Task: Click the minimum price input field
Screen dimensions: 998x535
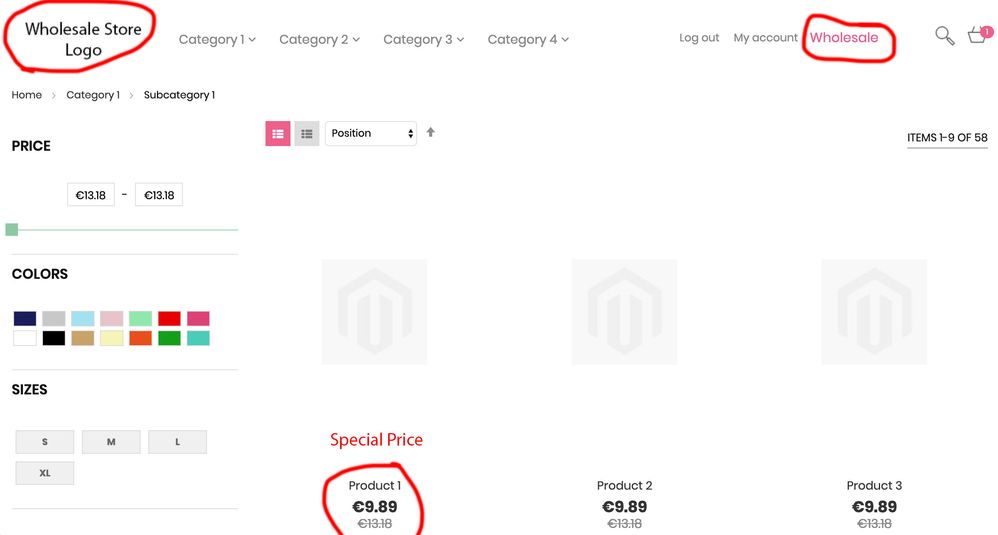Action: [x=91, y=195]
